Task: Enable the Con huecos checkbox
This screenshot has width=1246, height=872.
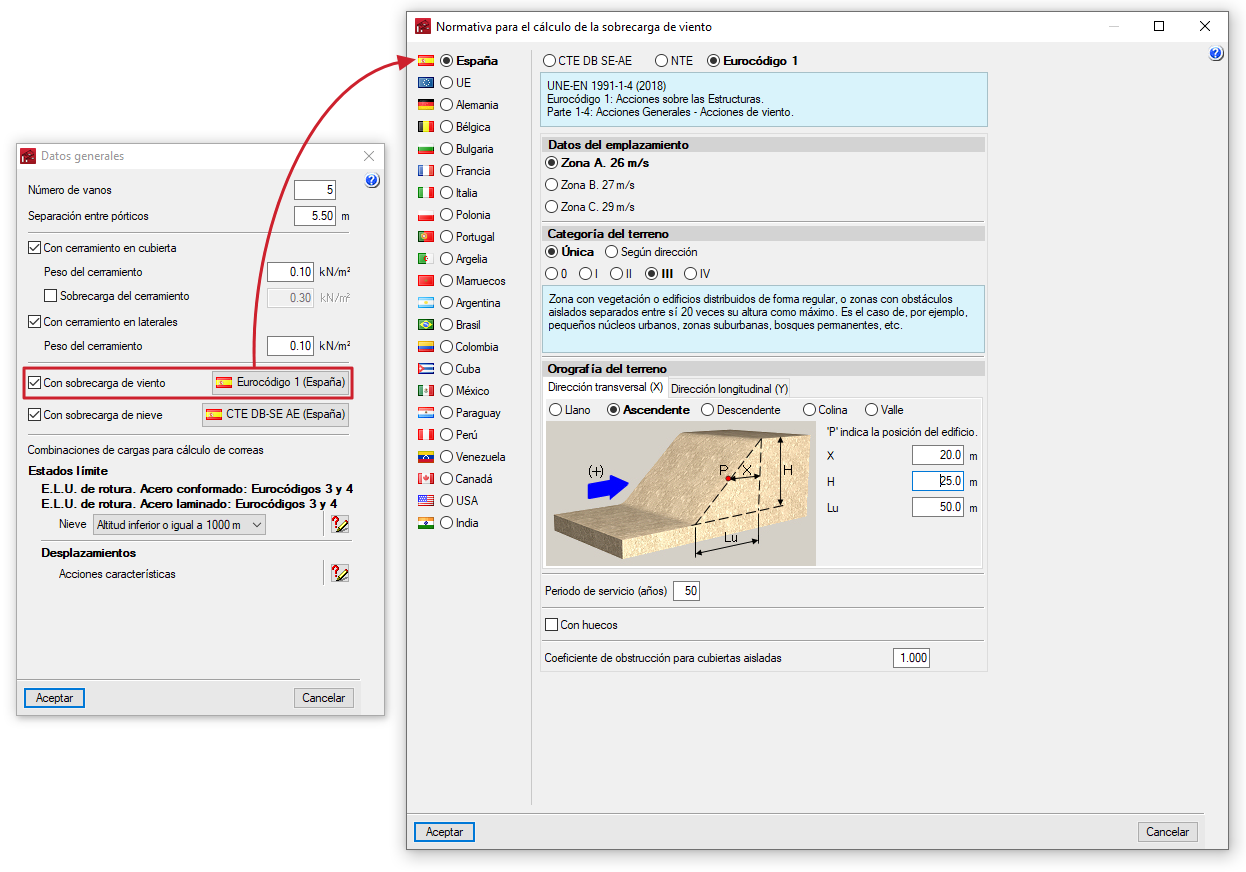Action: point(551,624)
